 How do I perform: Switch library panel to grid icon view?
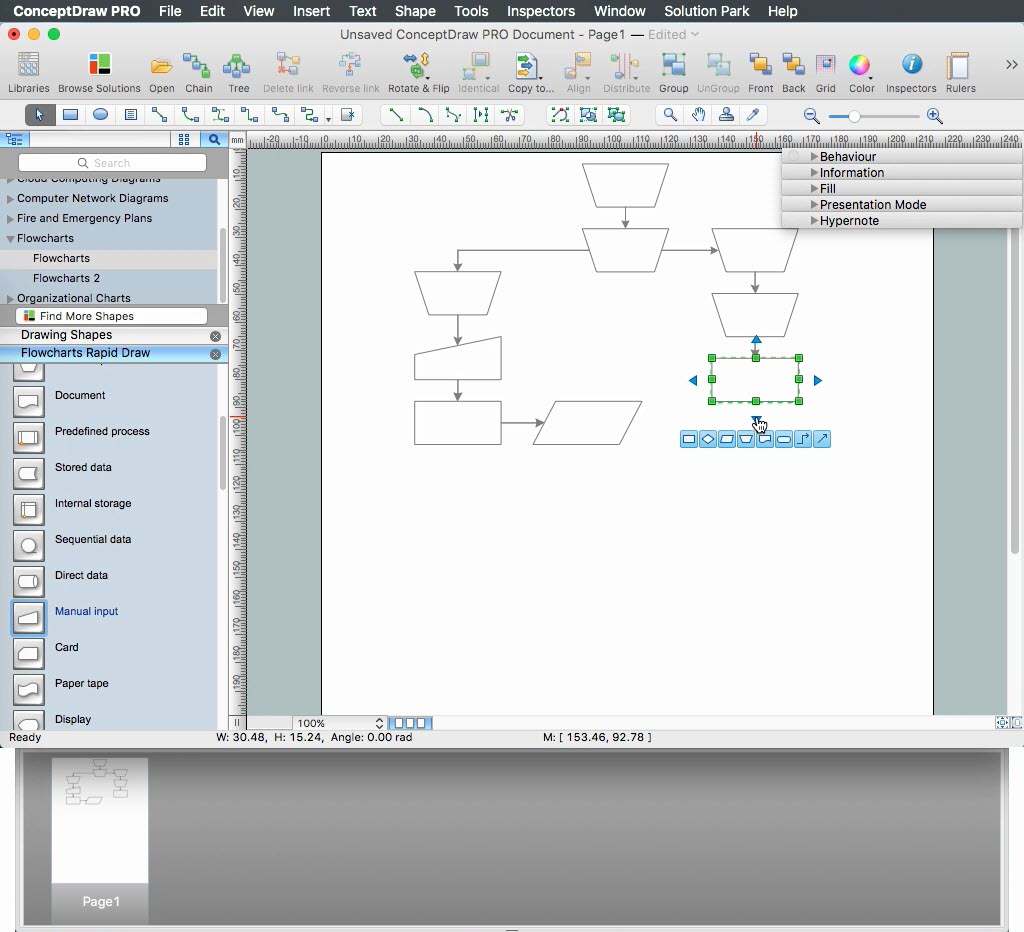click(184, 140)
